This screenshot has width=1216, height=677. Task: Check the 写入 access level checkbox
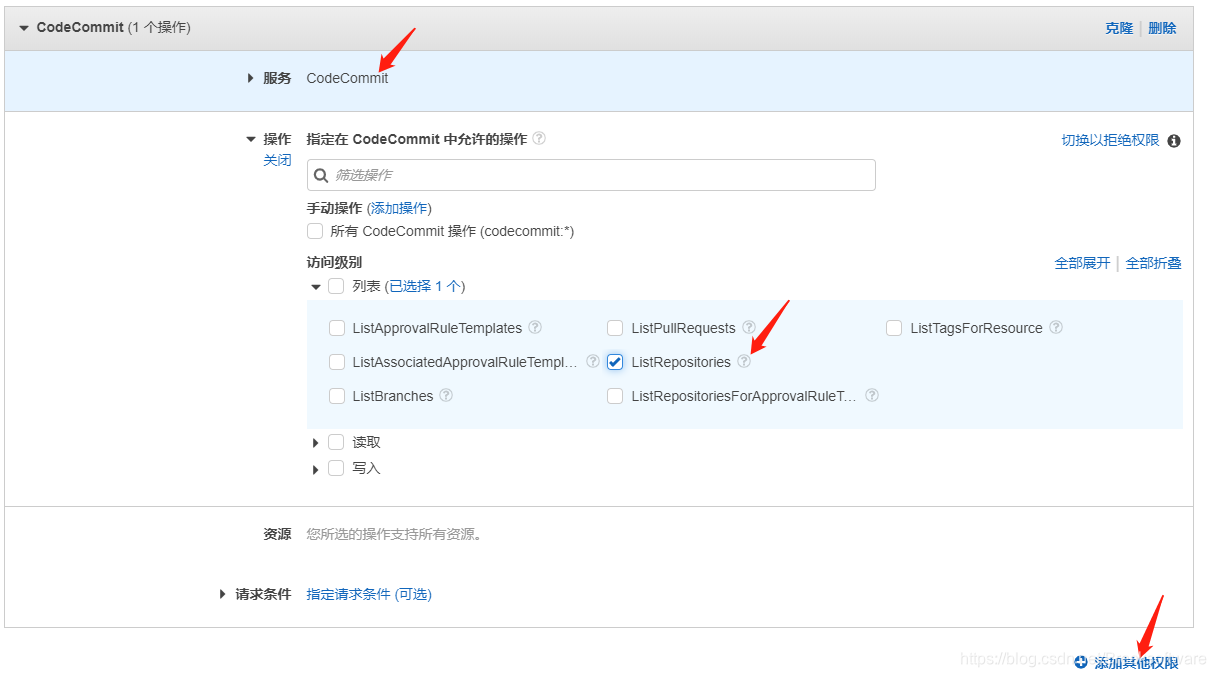pyautogui.click(x=336, y=468)
